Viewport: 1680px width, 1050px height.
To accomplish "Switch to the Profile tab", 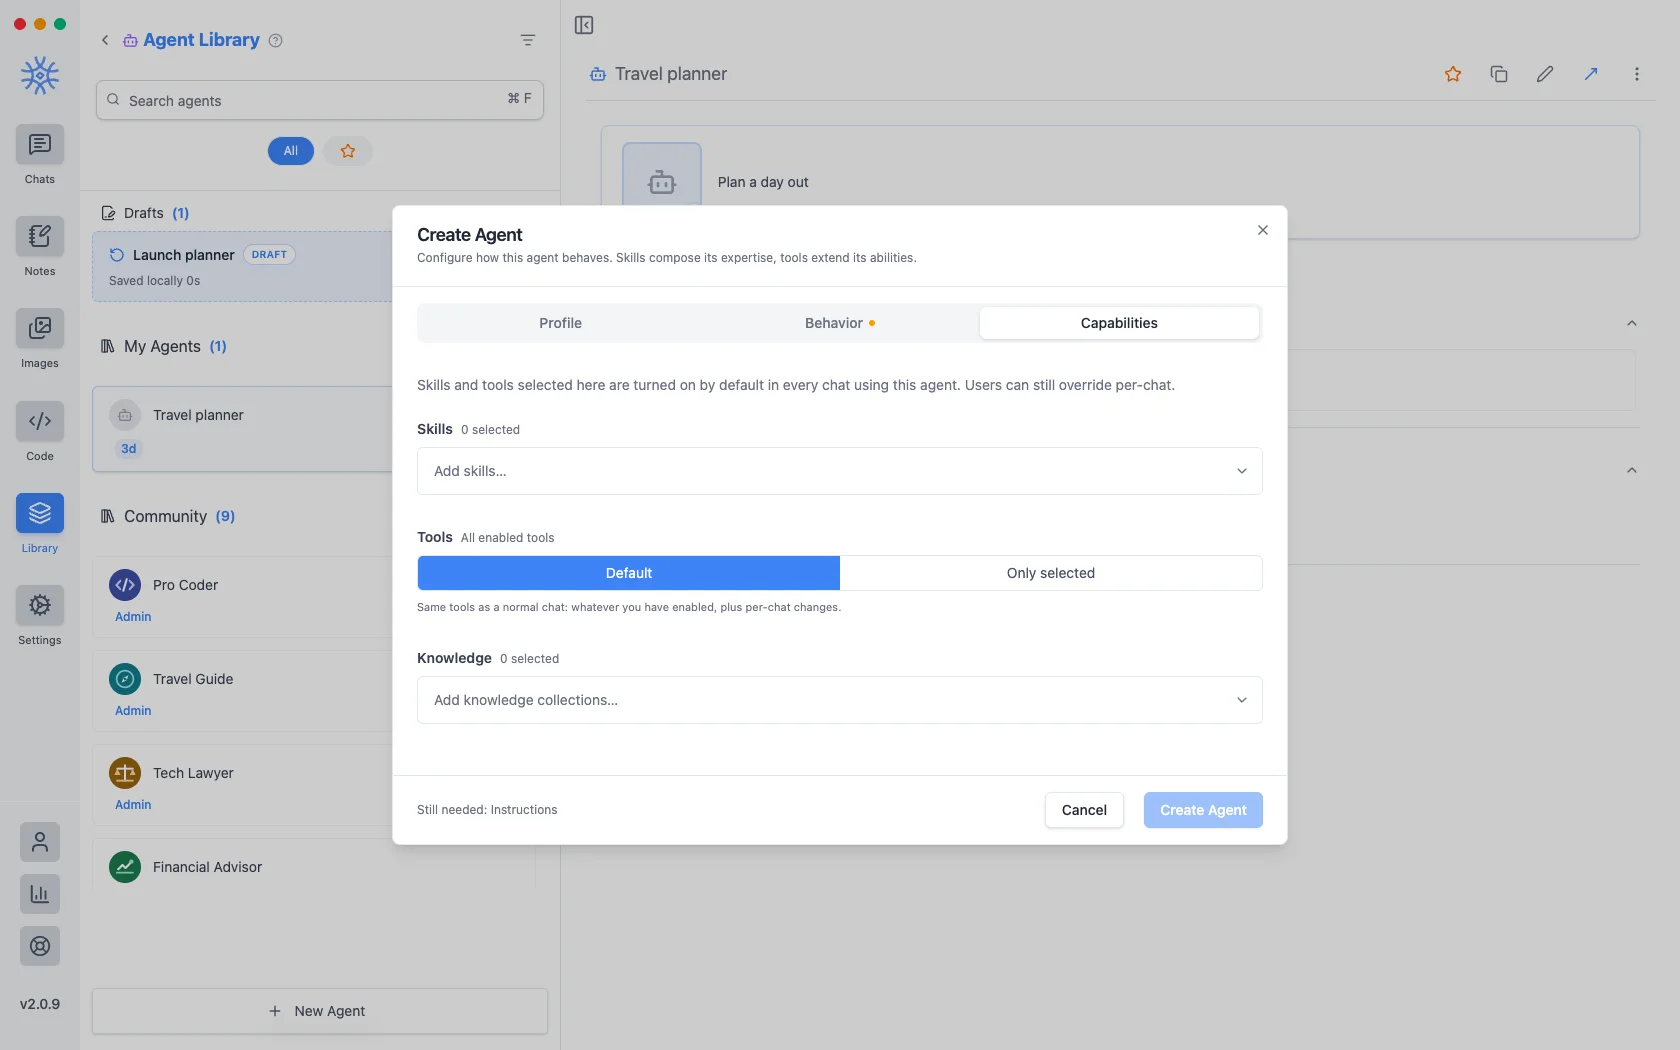I will [560, 323].
